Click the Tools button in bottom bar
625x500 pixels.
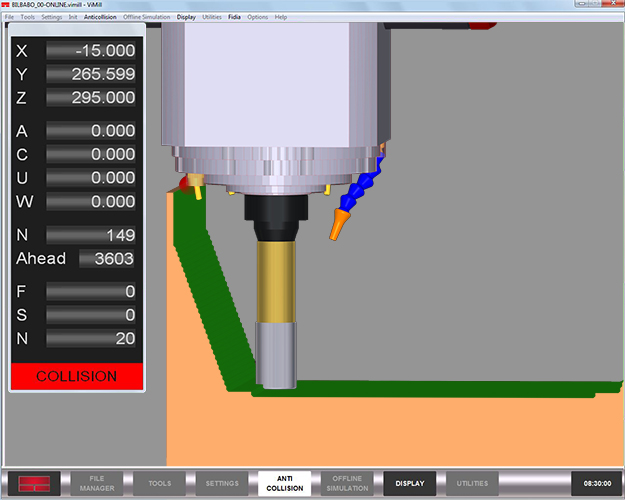(160, 484)
